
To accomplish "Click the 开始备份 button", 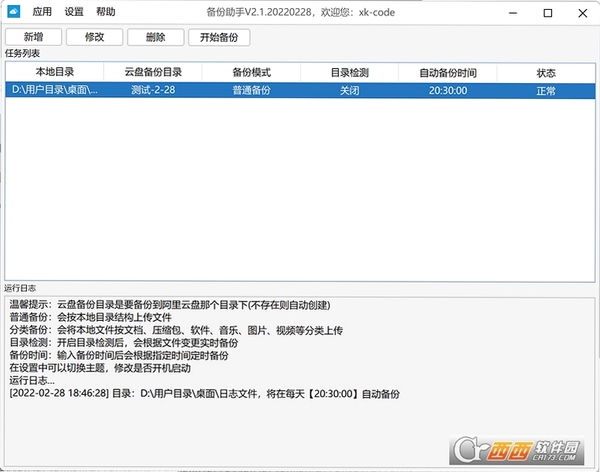I will [x=219, y=37].
